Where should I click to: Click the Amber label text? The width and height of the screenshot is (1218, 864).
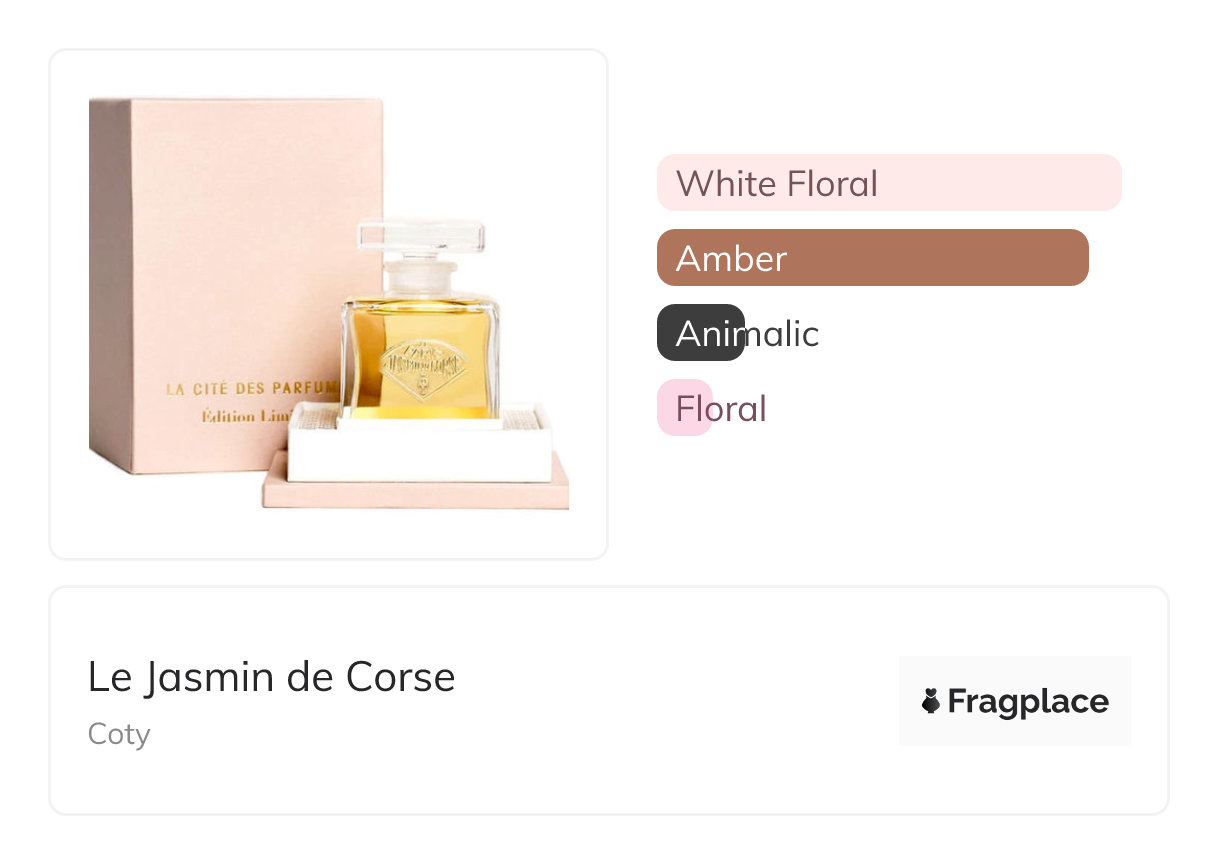point(731,258)
